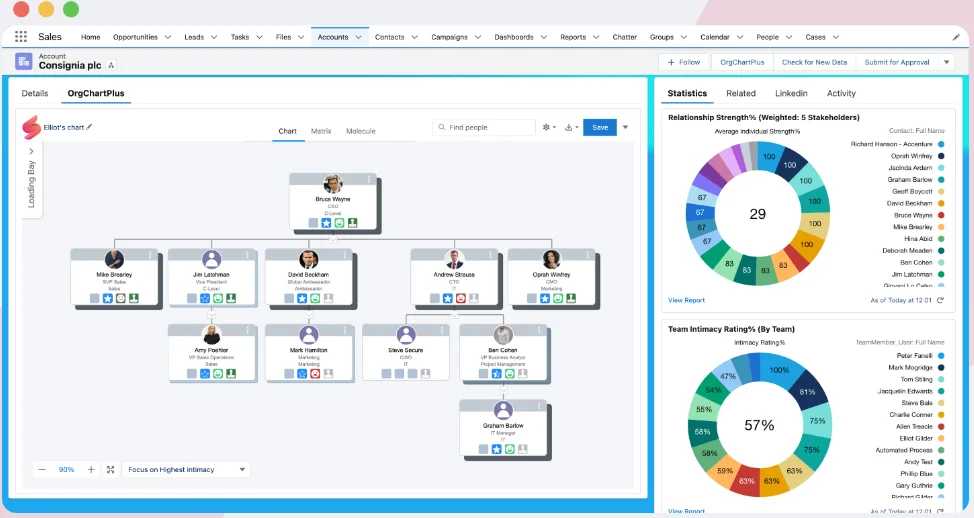Toggle Steve Secure's first grey status box

click(x=386, y=373)
